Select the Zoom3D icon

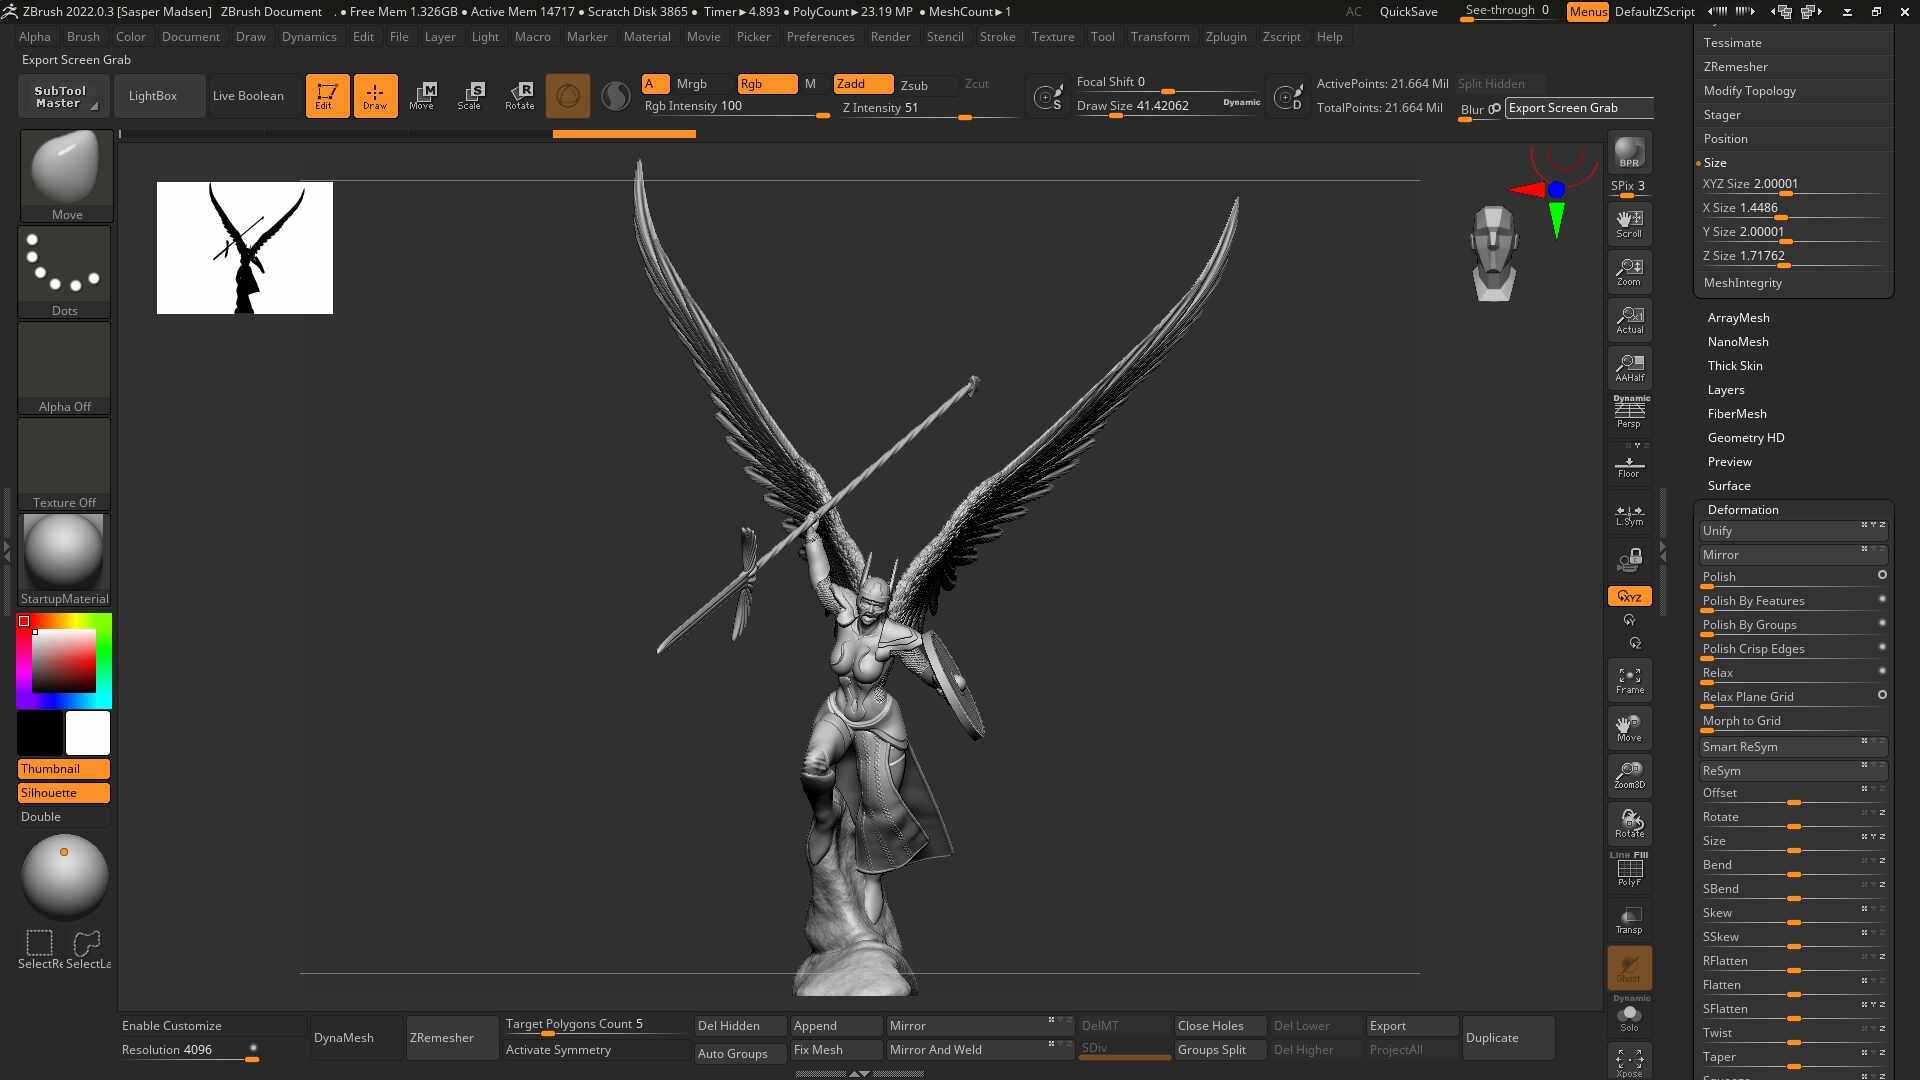(x=1629, y=775)
